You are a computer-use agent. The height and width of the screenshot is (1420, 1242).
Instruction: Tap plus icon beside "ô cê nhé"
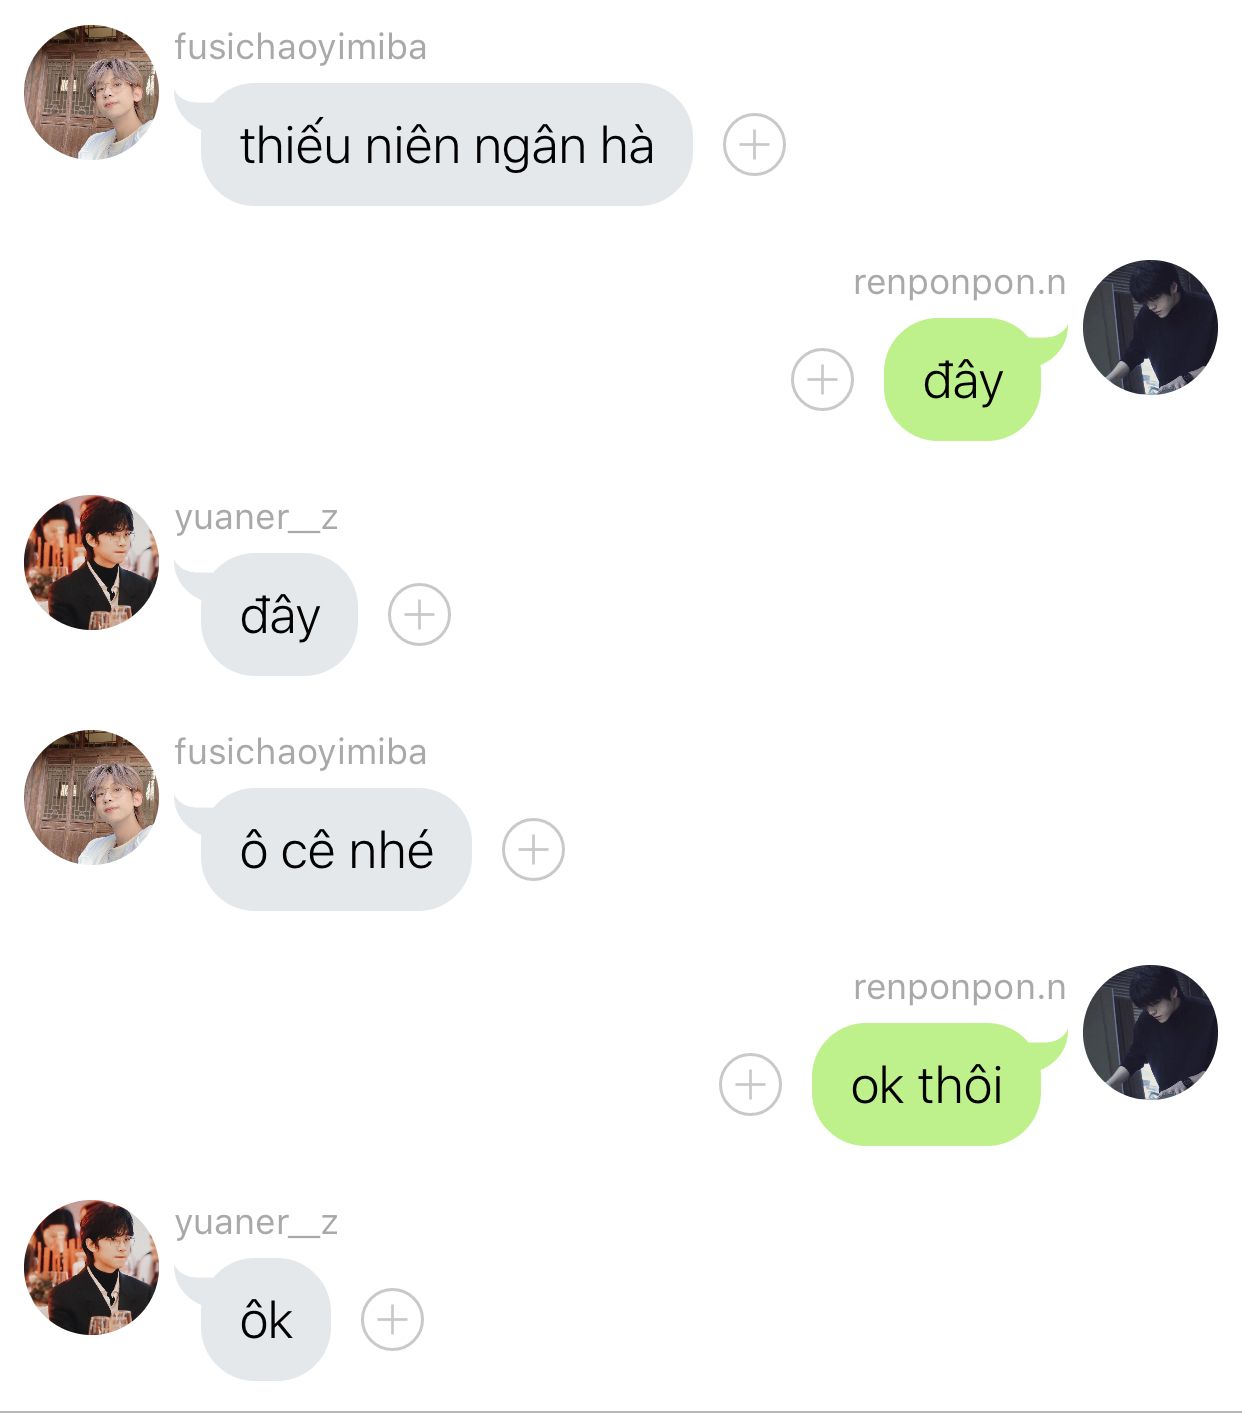click(533, 850)
